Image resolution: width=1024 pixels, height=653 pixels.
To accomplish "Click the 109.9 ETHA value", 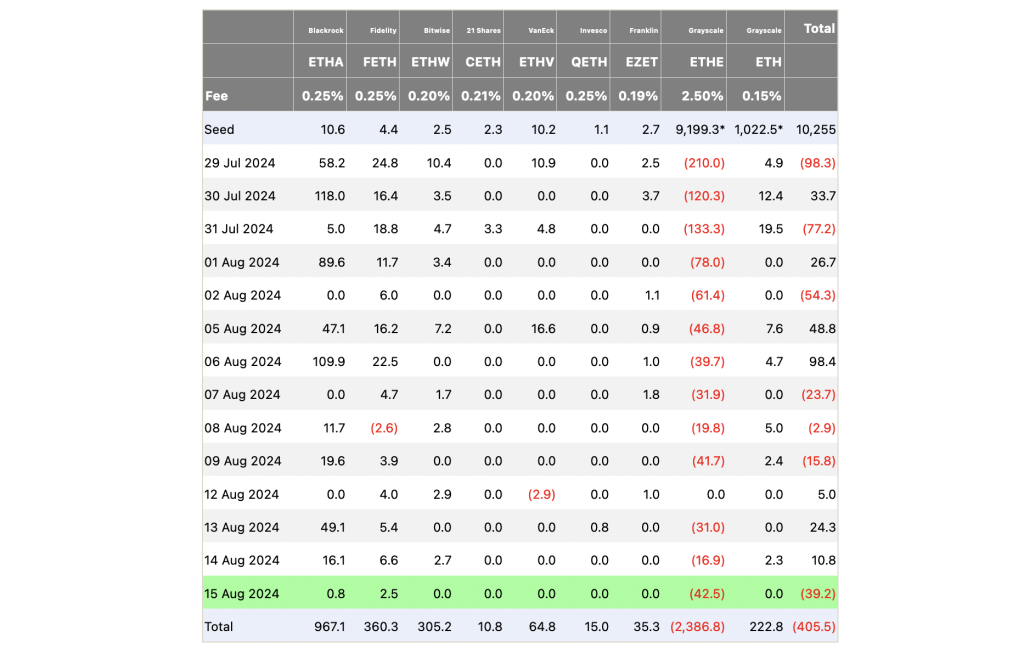I will [x=329, y=362].
